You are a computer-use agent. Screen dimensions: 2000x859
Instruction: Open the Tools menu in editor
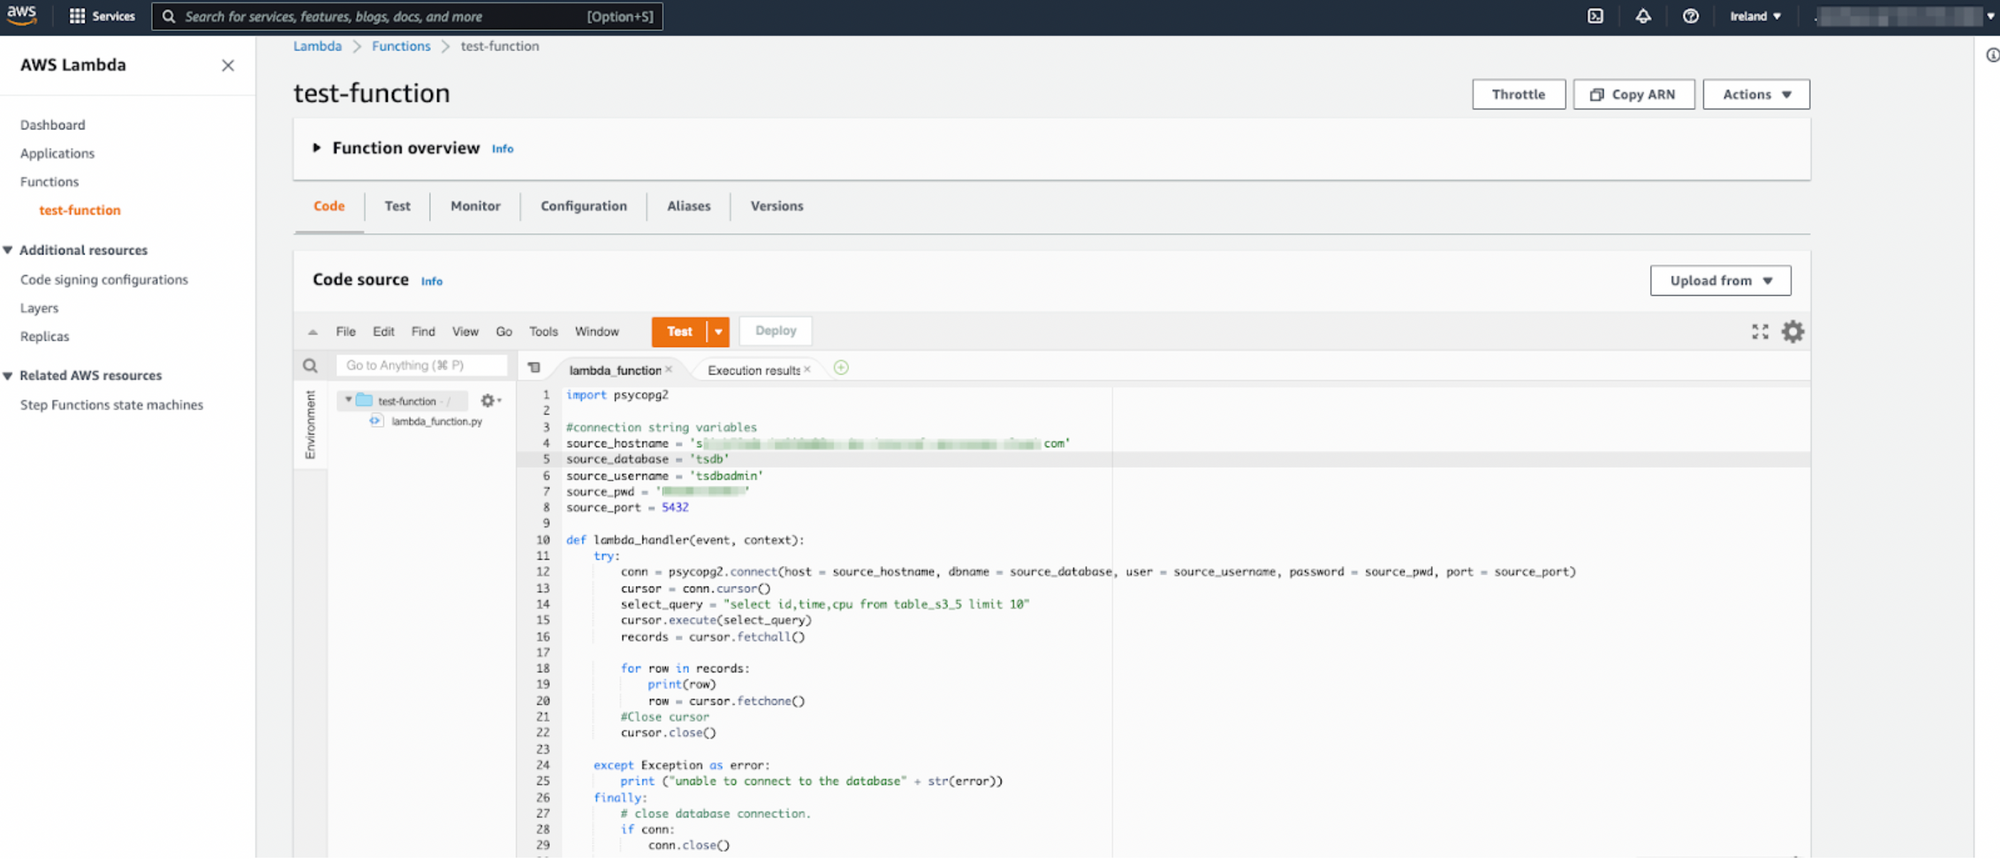(x=543, y=332)
